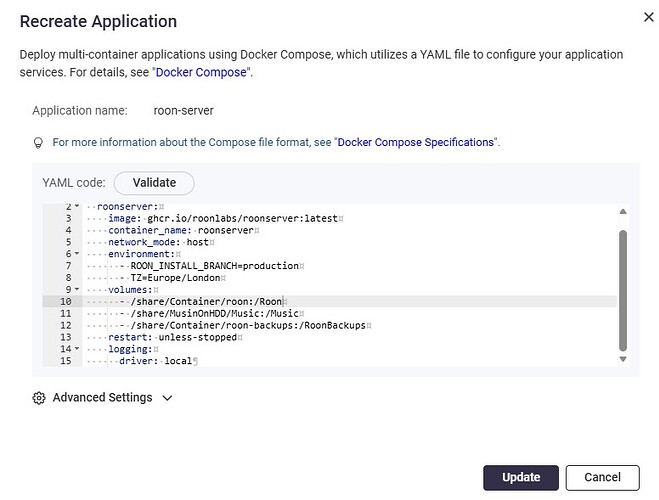Click the Cancel button
Viewport: 659px width, 500px height.
602,477
